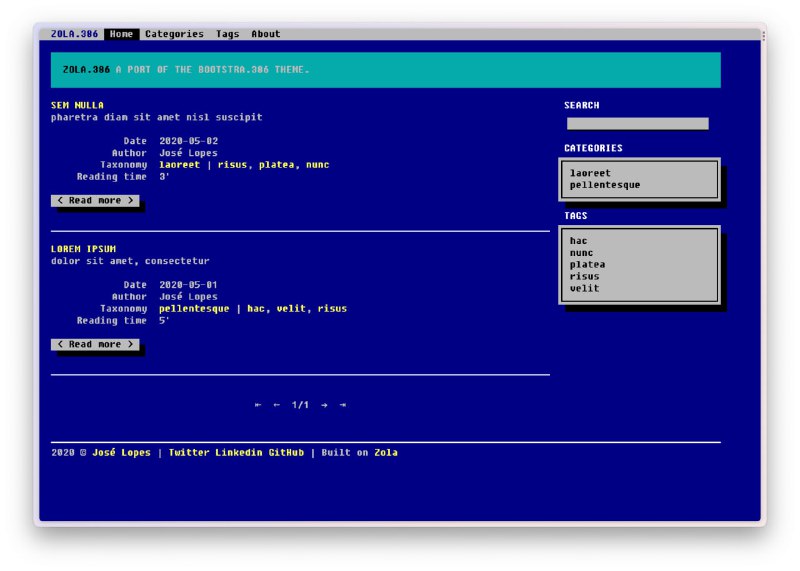Open Twitter link in footer
Image resolution: width=800 pixels, height=571 pixels.
click(189, 453)
